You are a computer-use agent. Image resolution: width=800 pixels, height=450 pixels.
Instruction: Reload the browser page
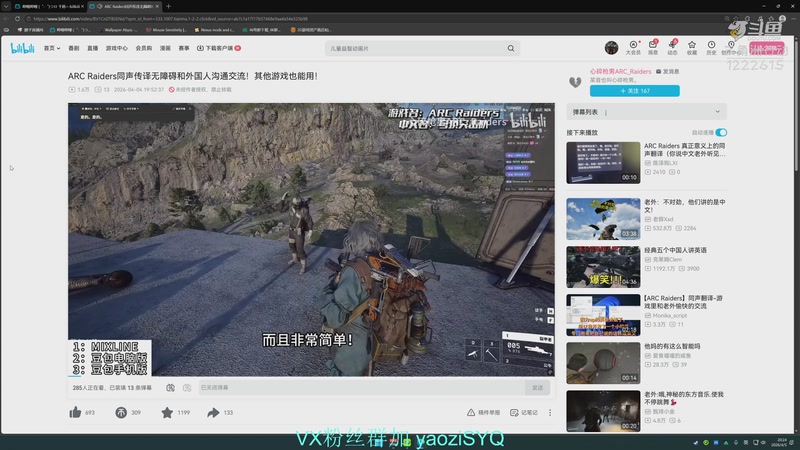17,18
